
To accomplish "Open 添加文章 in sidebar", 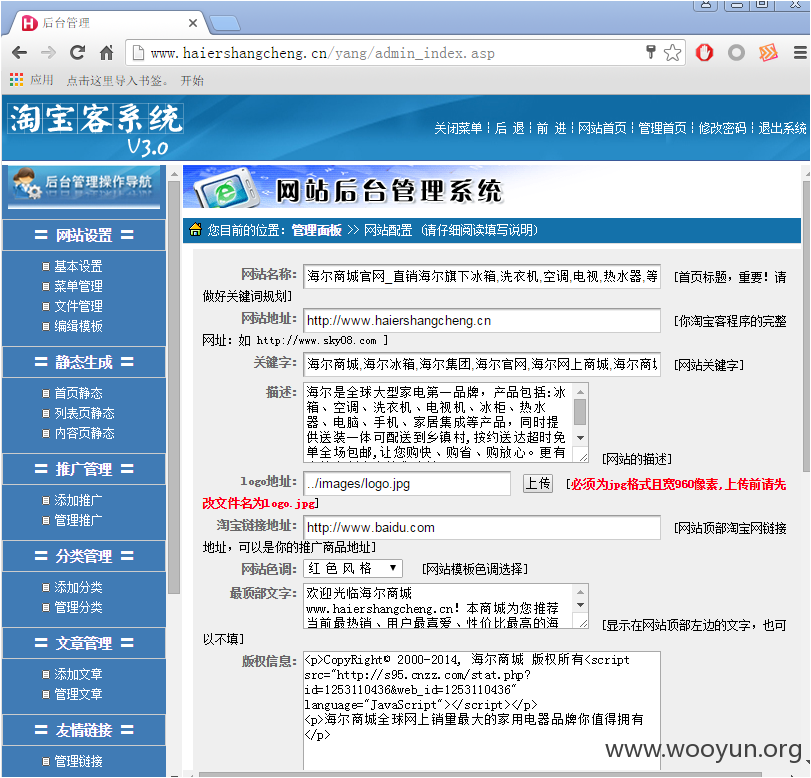I will tap(78, 674).
